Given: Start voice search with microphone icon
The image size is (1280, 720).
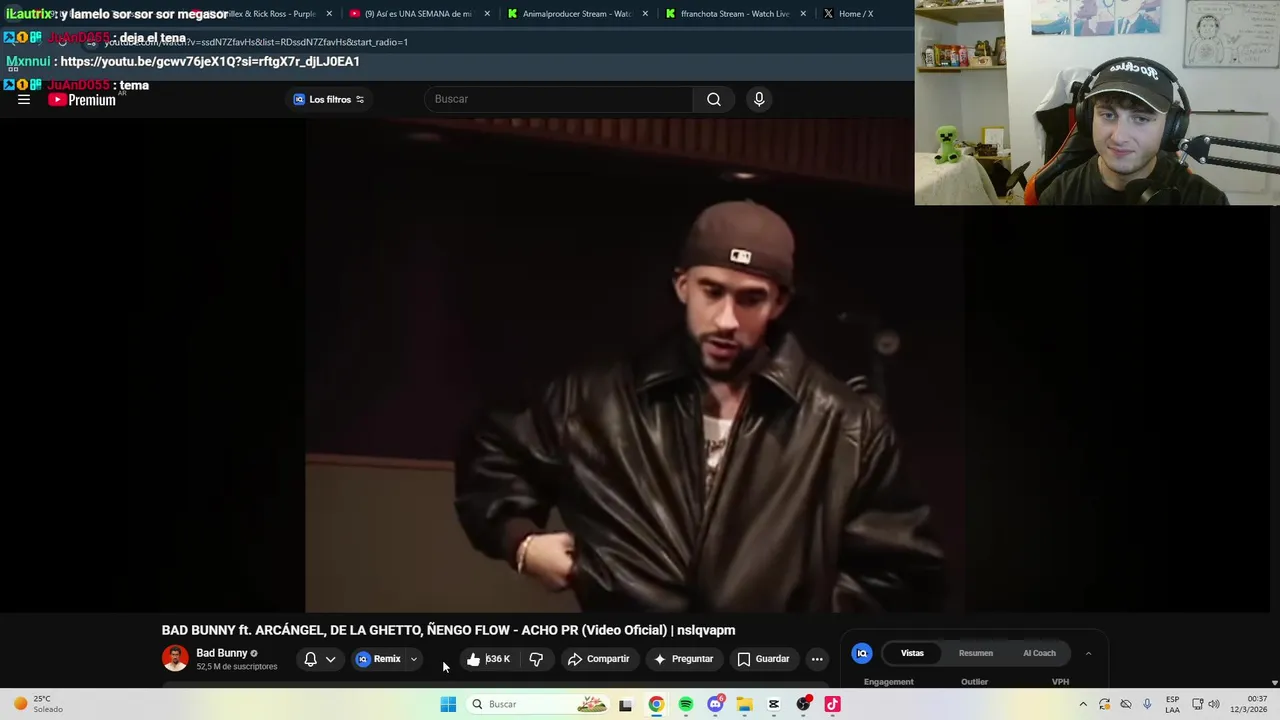Looking at the screenshot, I should coord(759,99).
